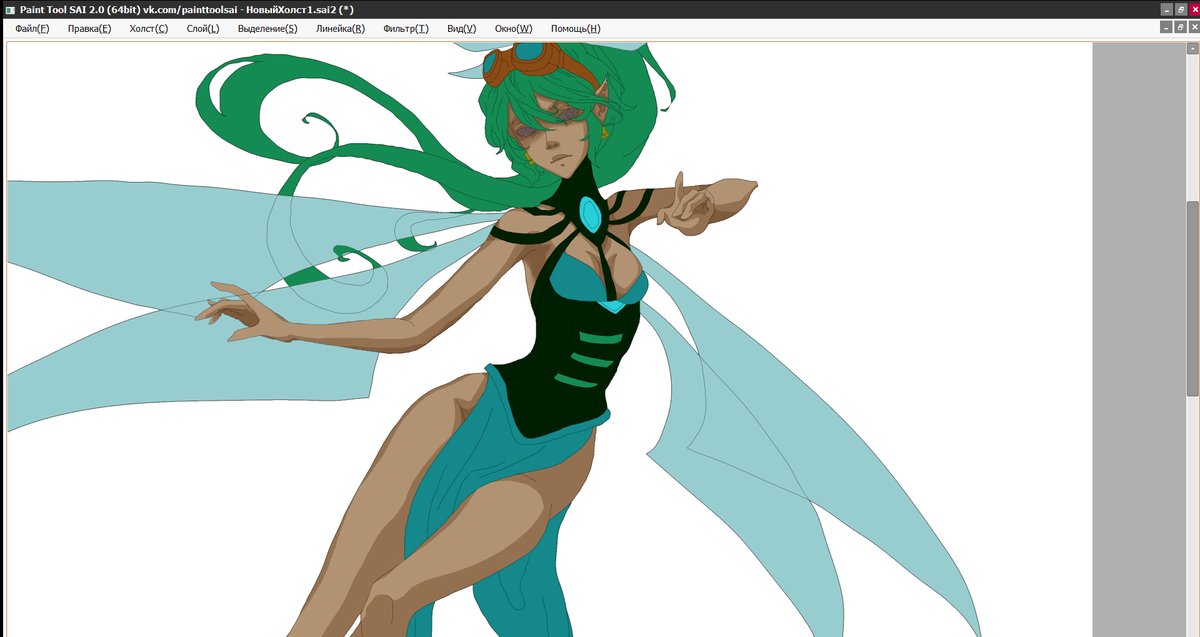This screenshot has width=1200, height=637.
Task: Open the Выделение menu
Action: (x=267, y=29)
